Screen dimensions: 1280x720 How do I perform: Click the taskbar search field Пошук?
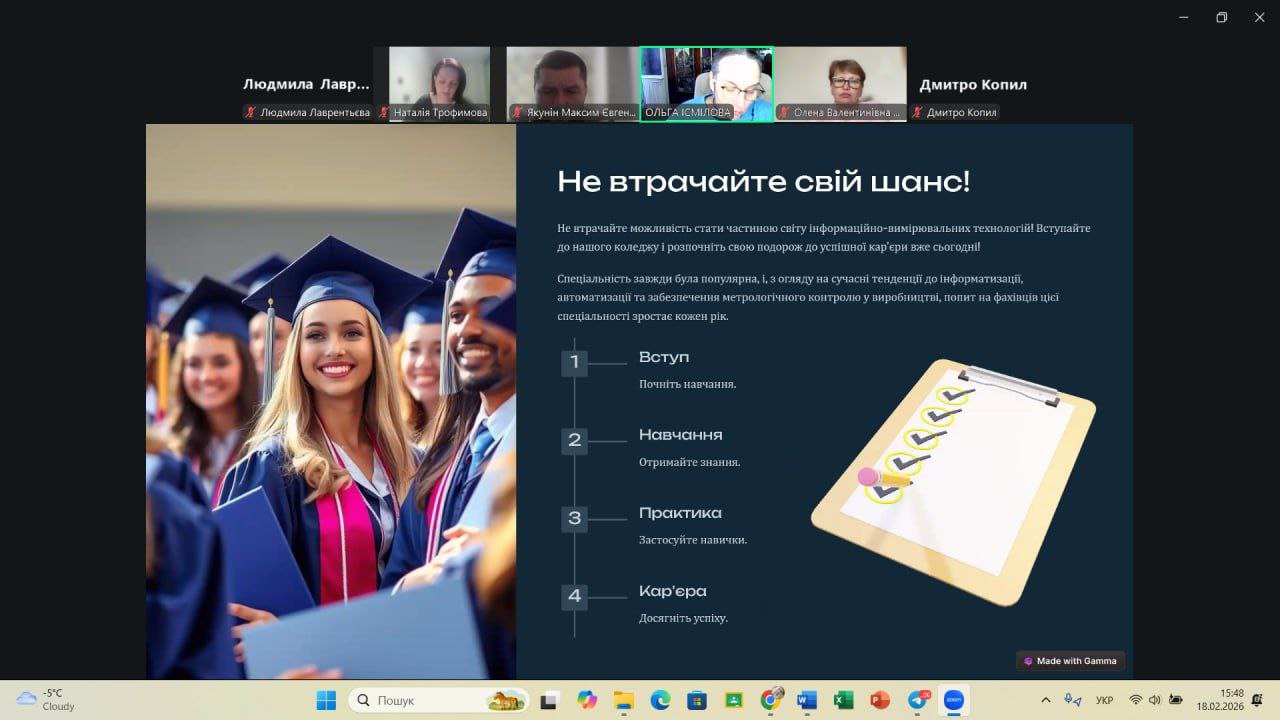[x=438, y=700]
